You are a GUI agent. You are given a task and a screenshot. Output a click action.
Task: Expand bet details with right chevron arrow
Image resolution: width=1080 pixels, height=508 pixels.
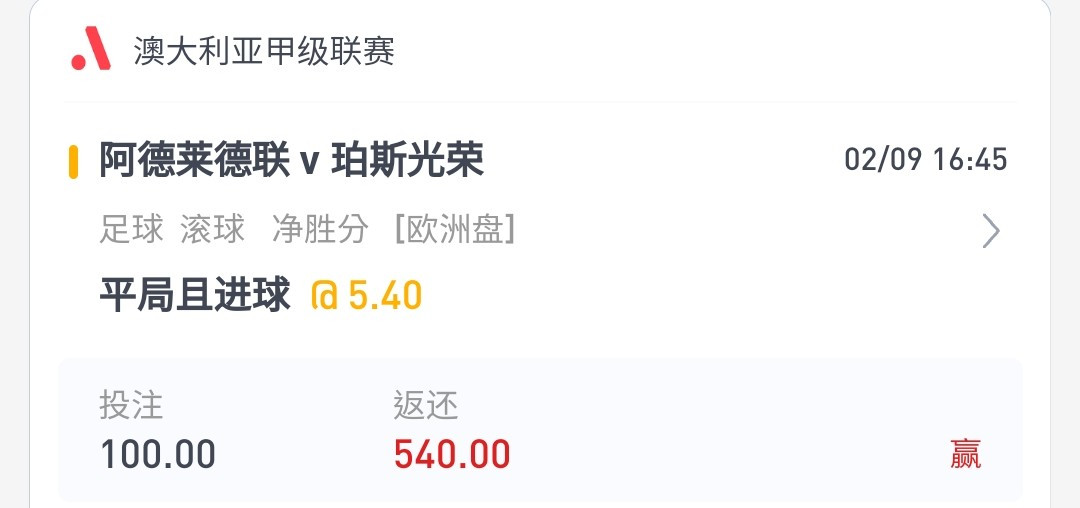point(990,231)
